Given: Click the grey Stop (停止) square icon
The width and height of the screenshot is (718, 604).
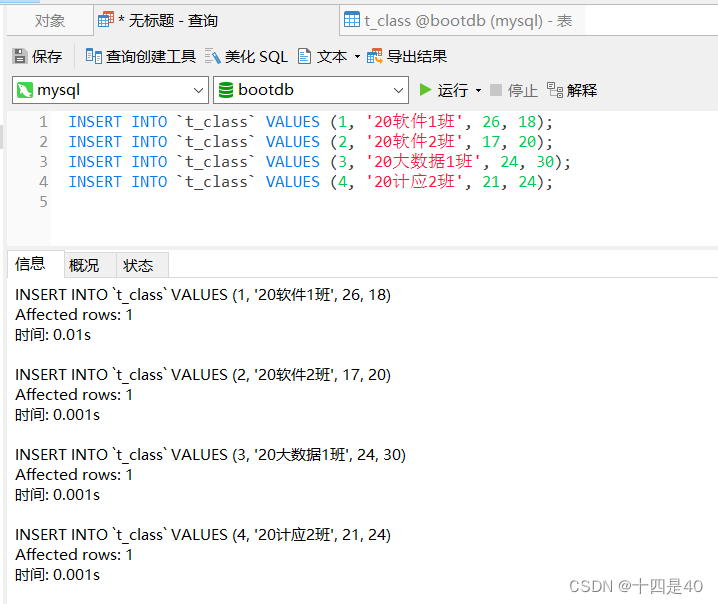Looking at the screenshot, I should coord(496,90).
